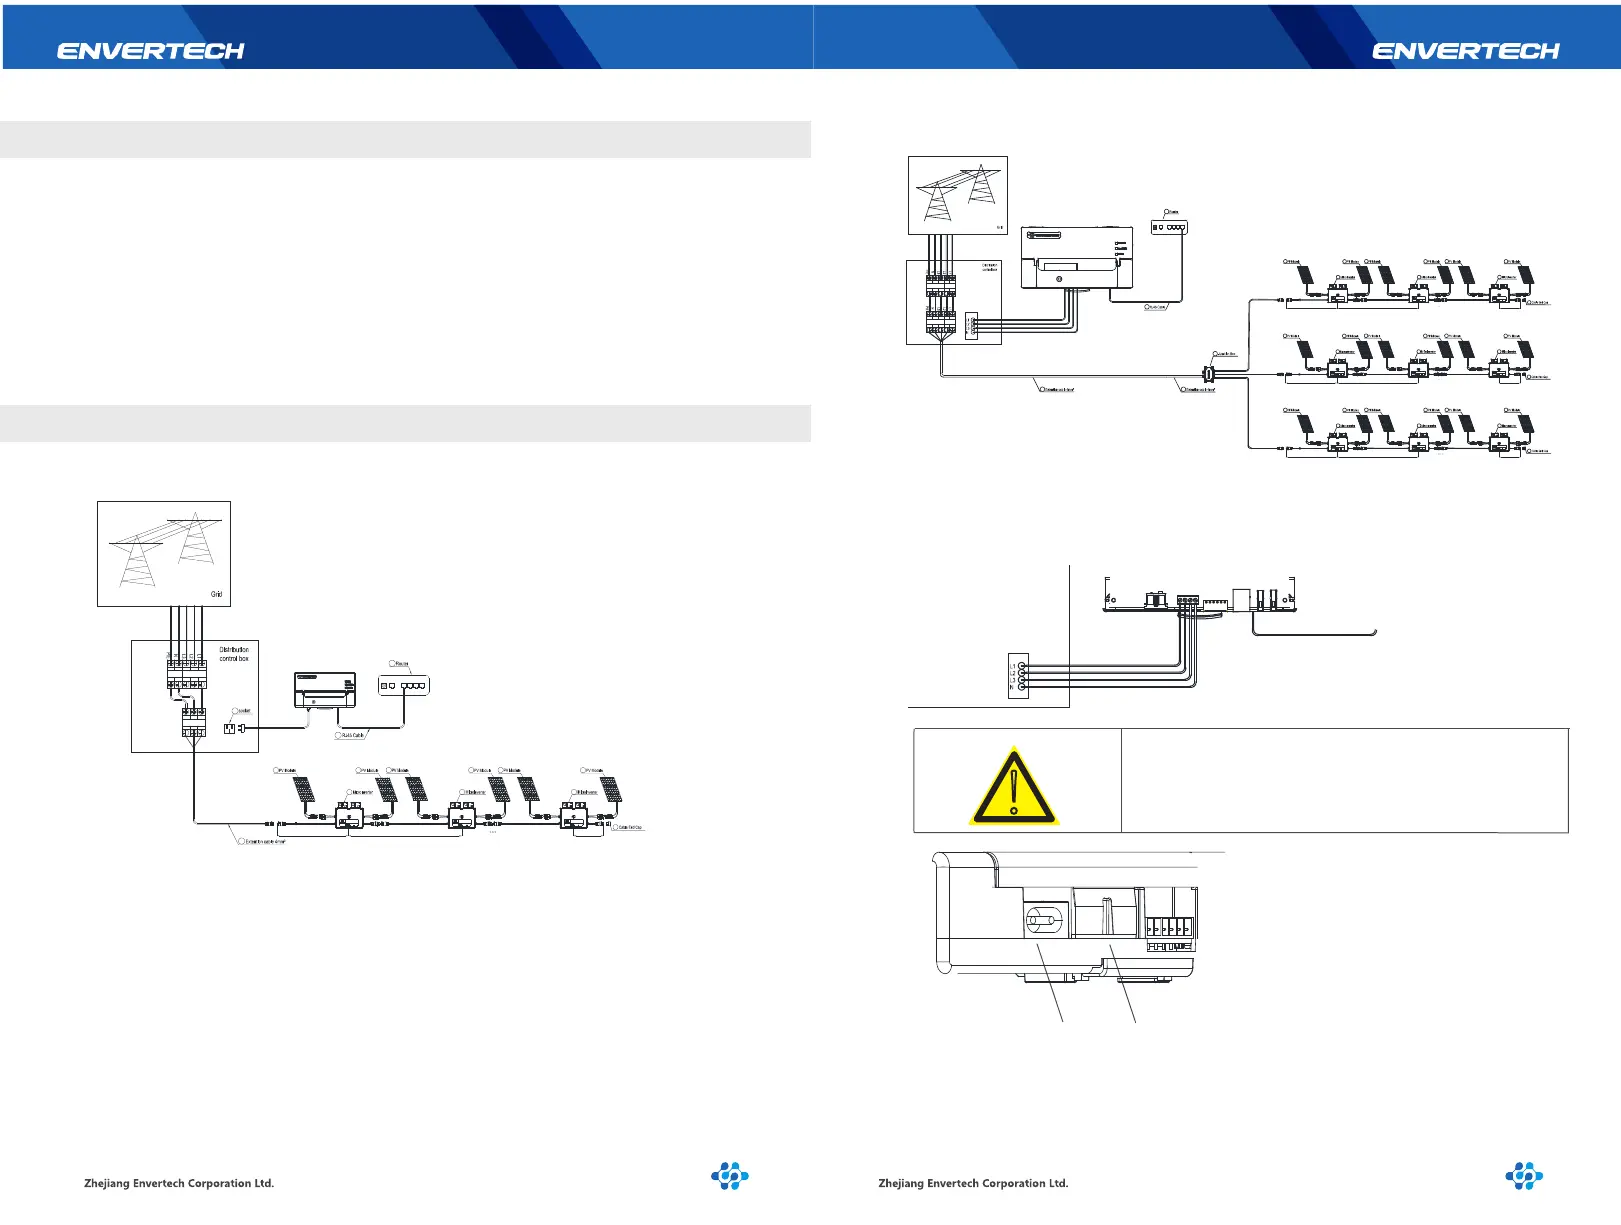Click the power grid towers on right page
Screen dimensions: 1621x1225
pos(957,194)
